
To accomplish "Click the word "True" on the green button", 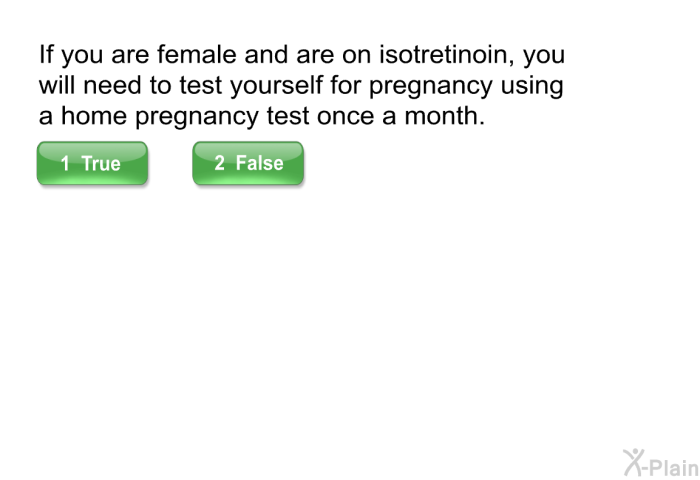I will coord(101,164).
